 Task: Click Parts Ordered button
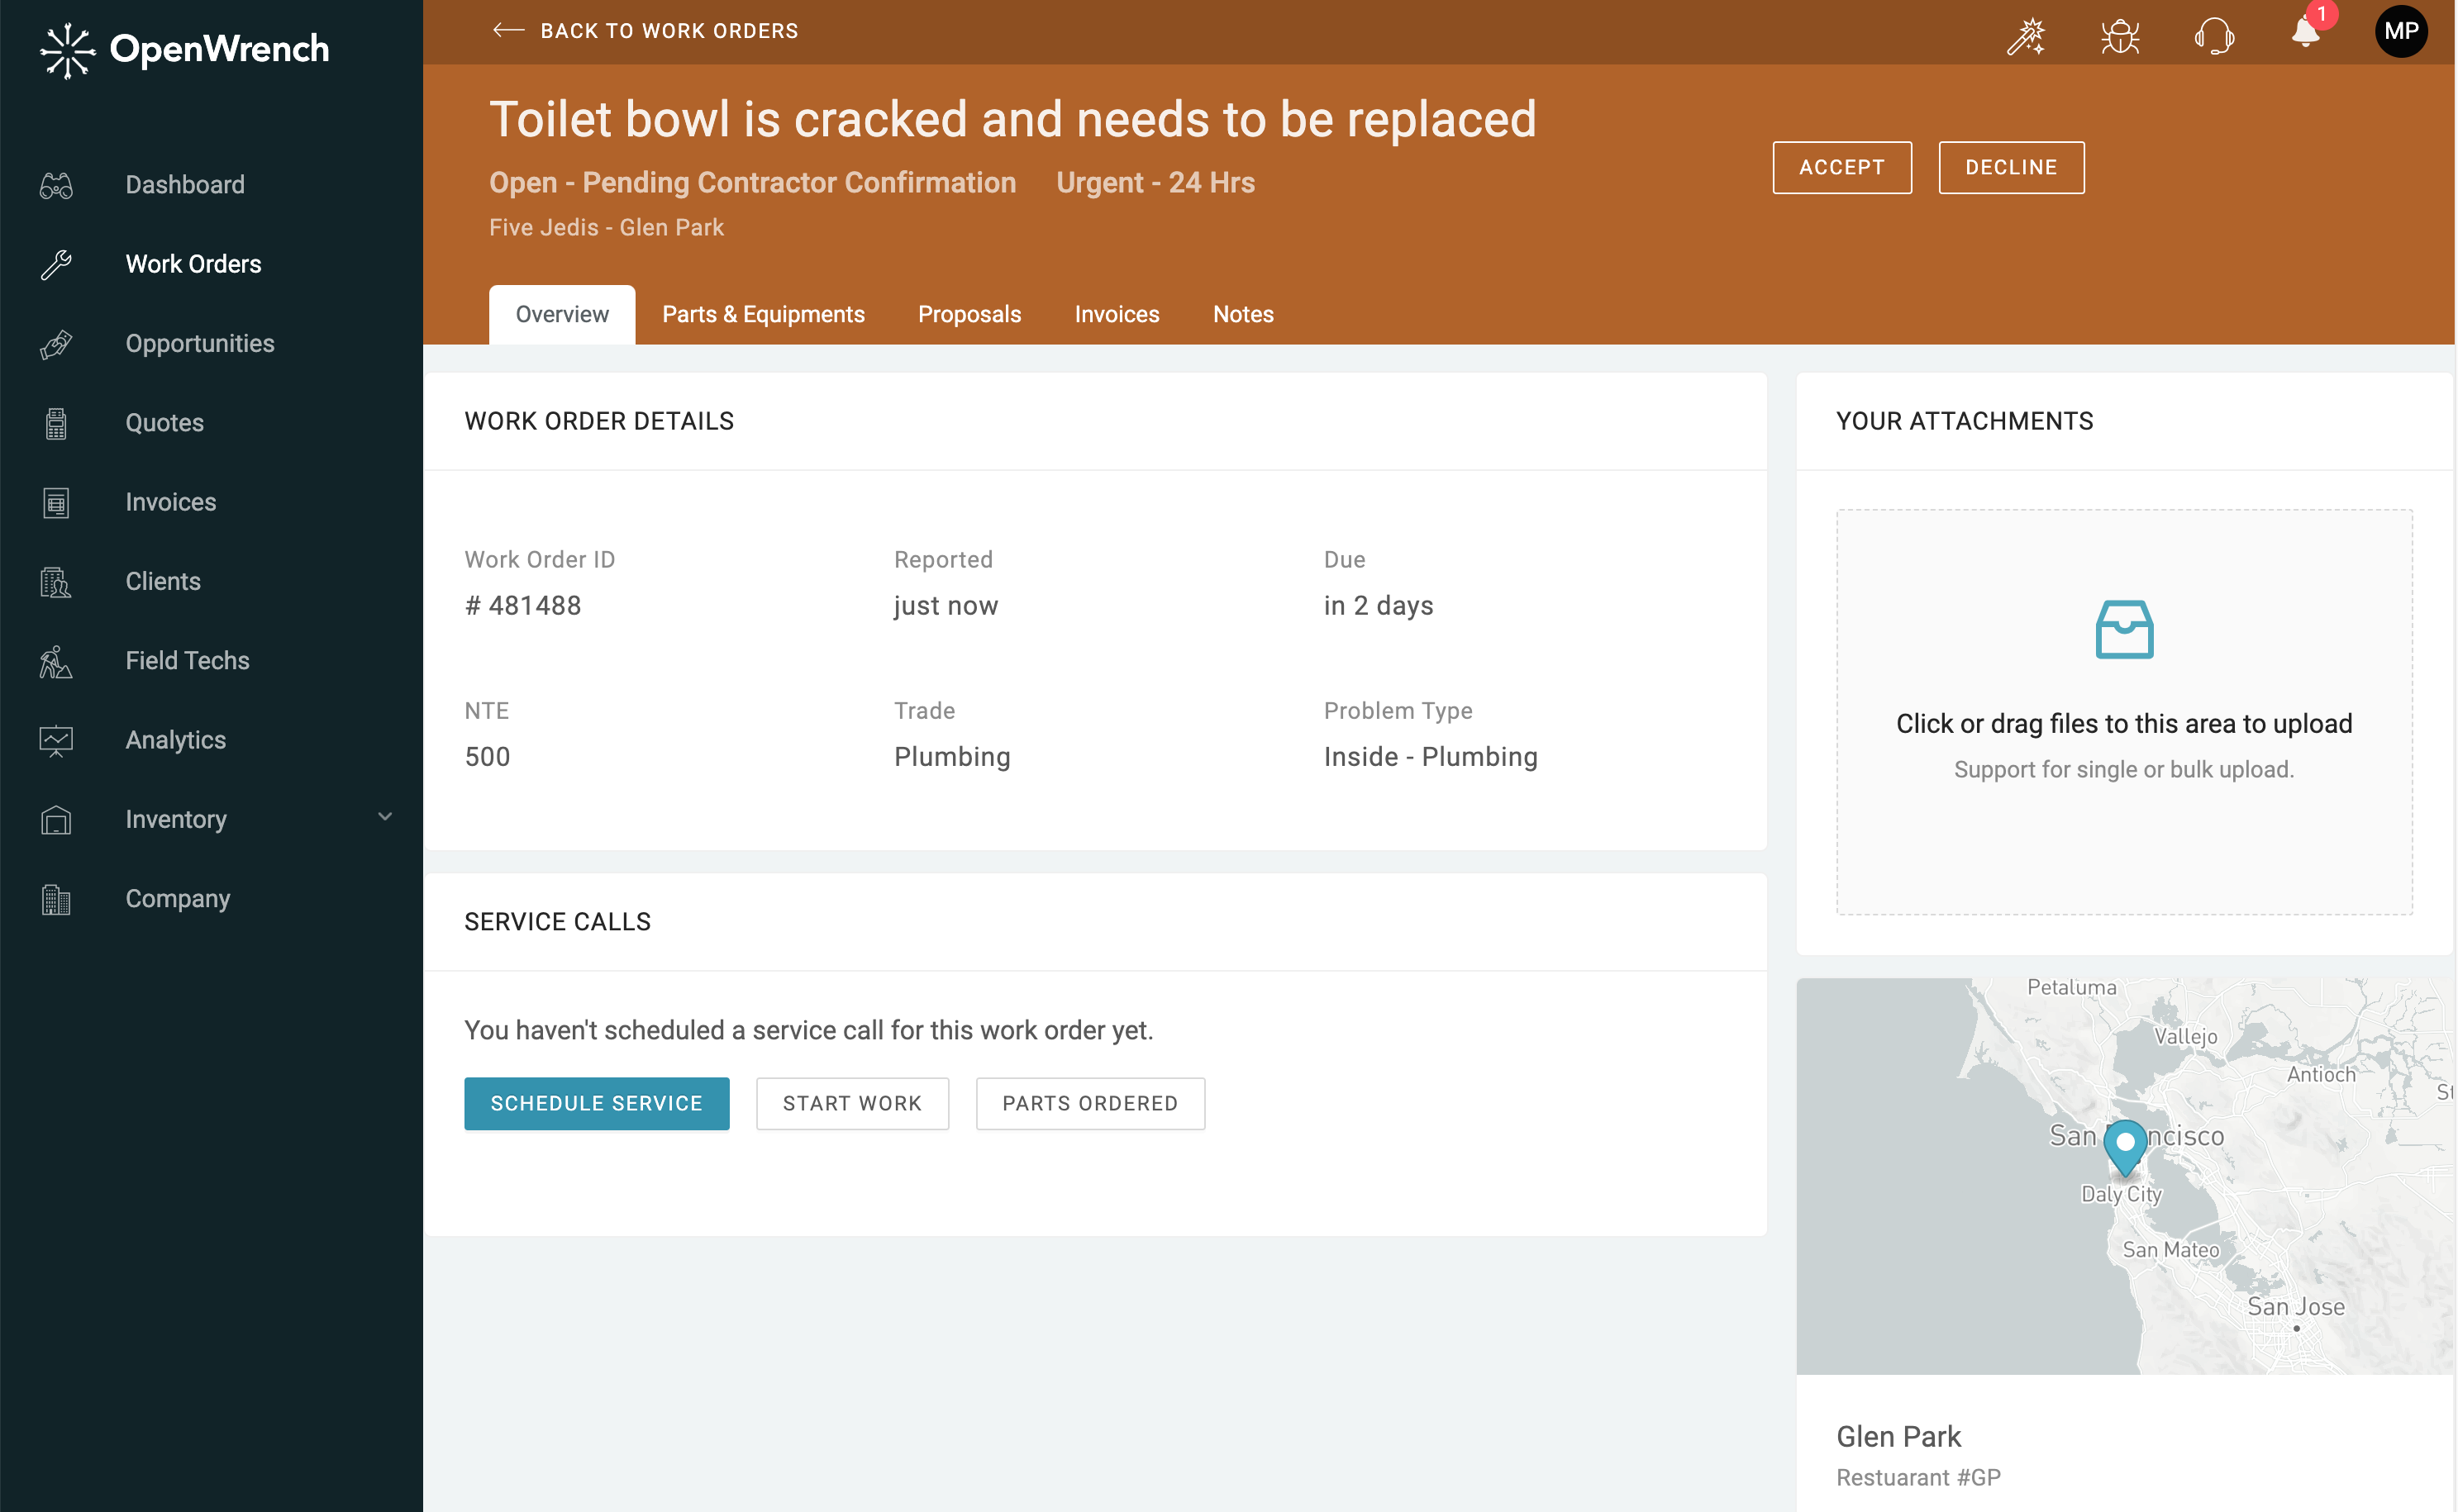1090,1104
